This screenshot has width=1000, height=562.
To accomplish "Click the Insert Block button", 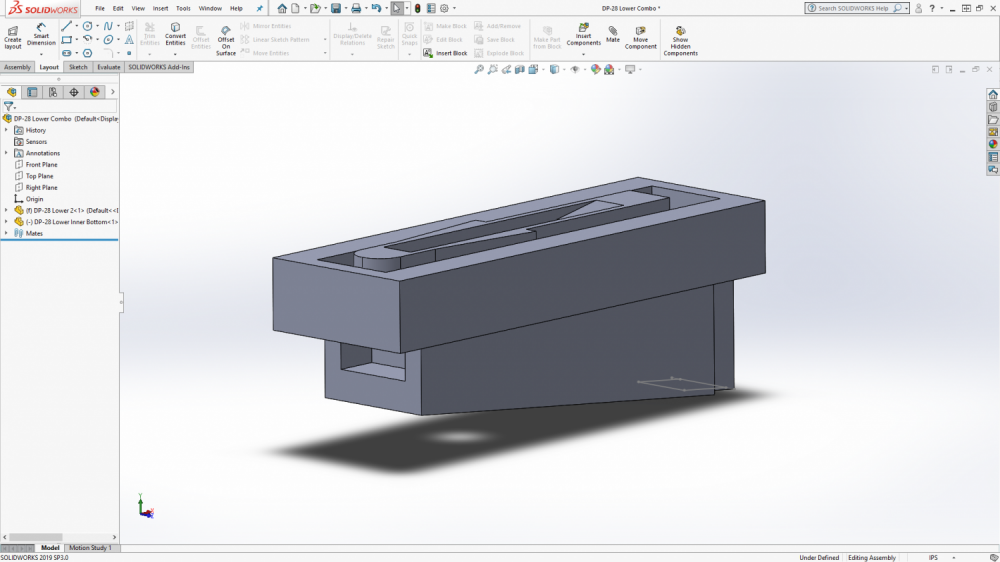I will click(446, 53).
